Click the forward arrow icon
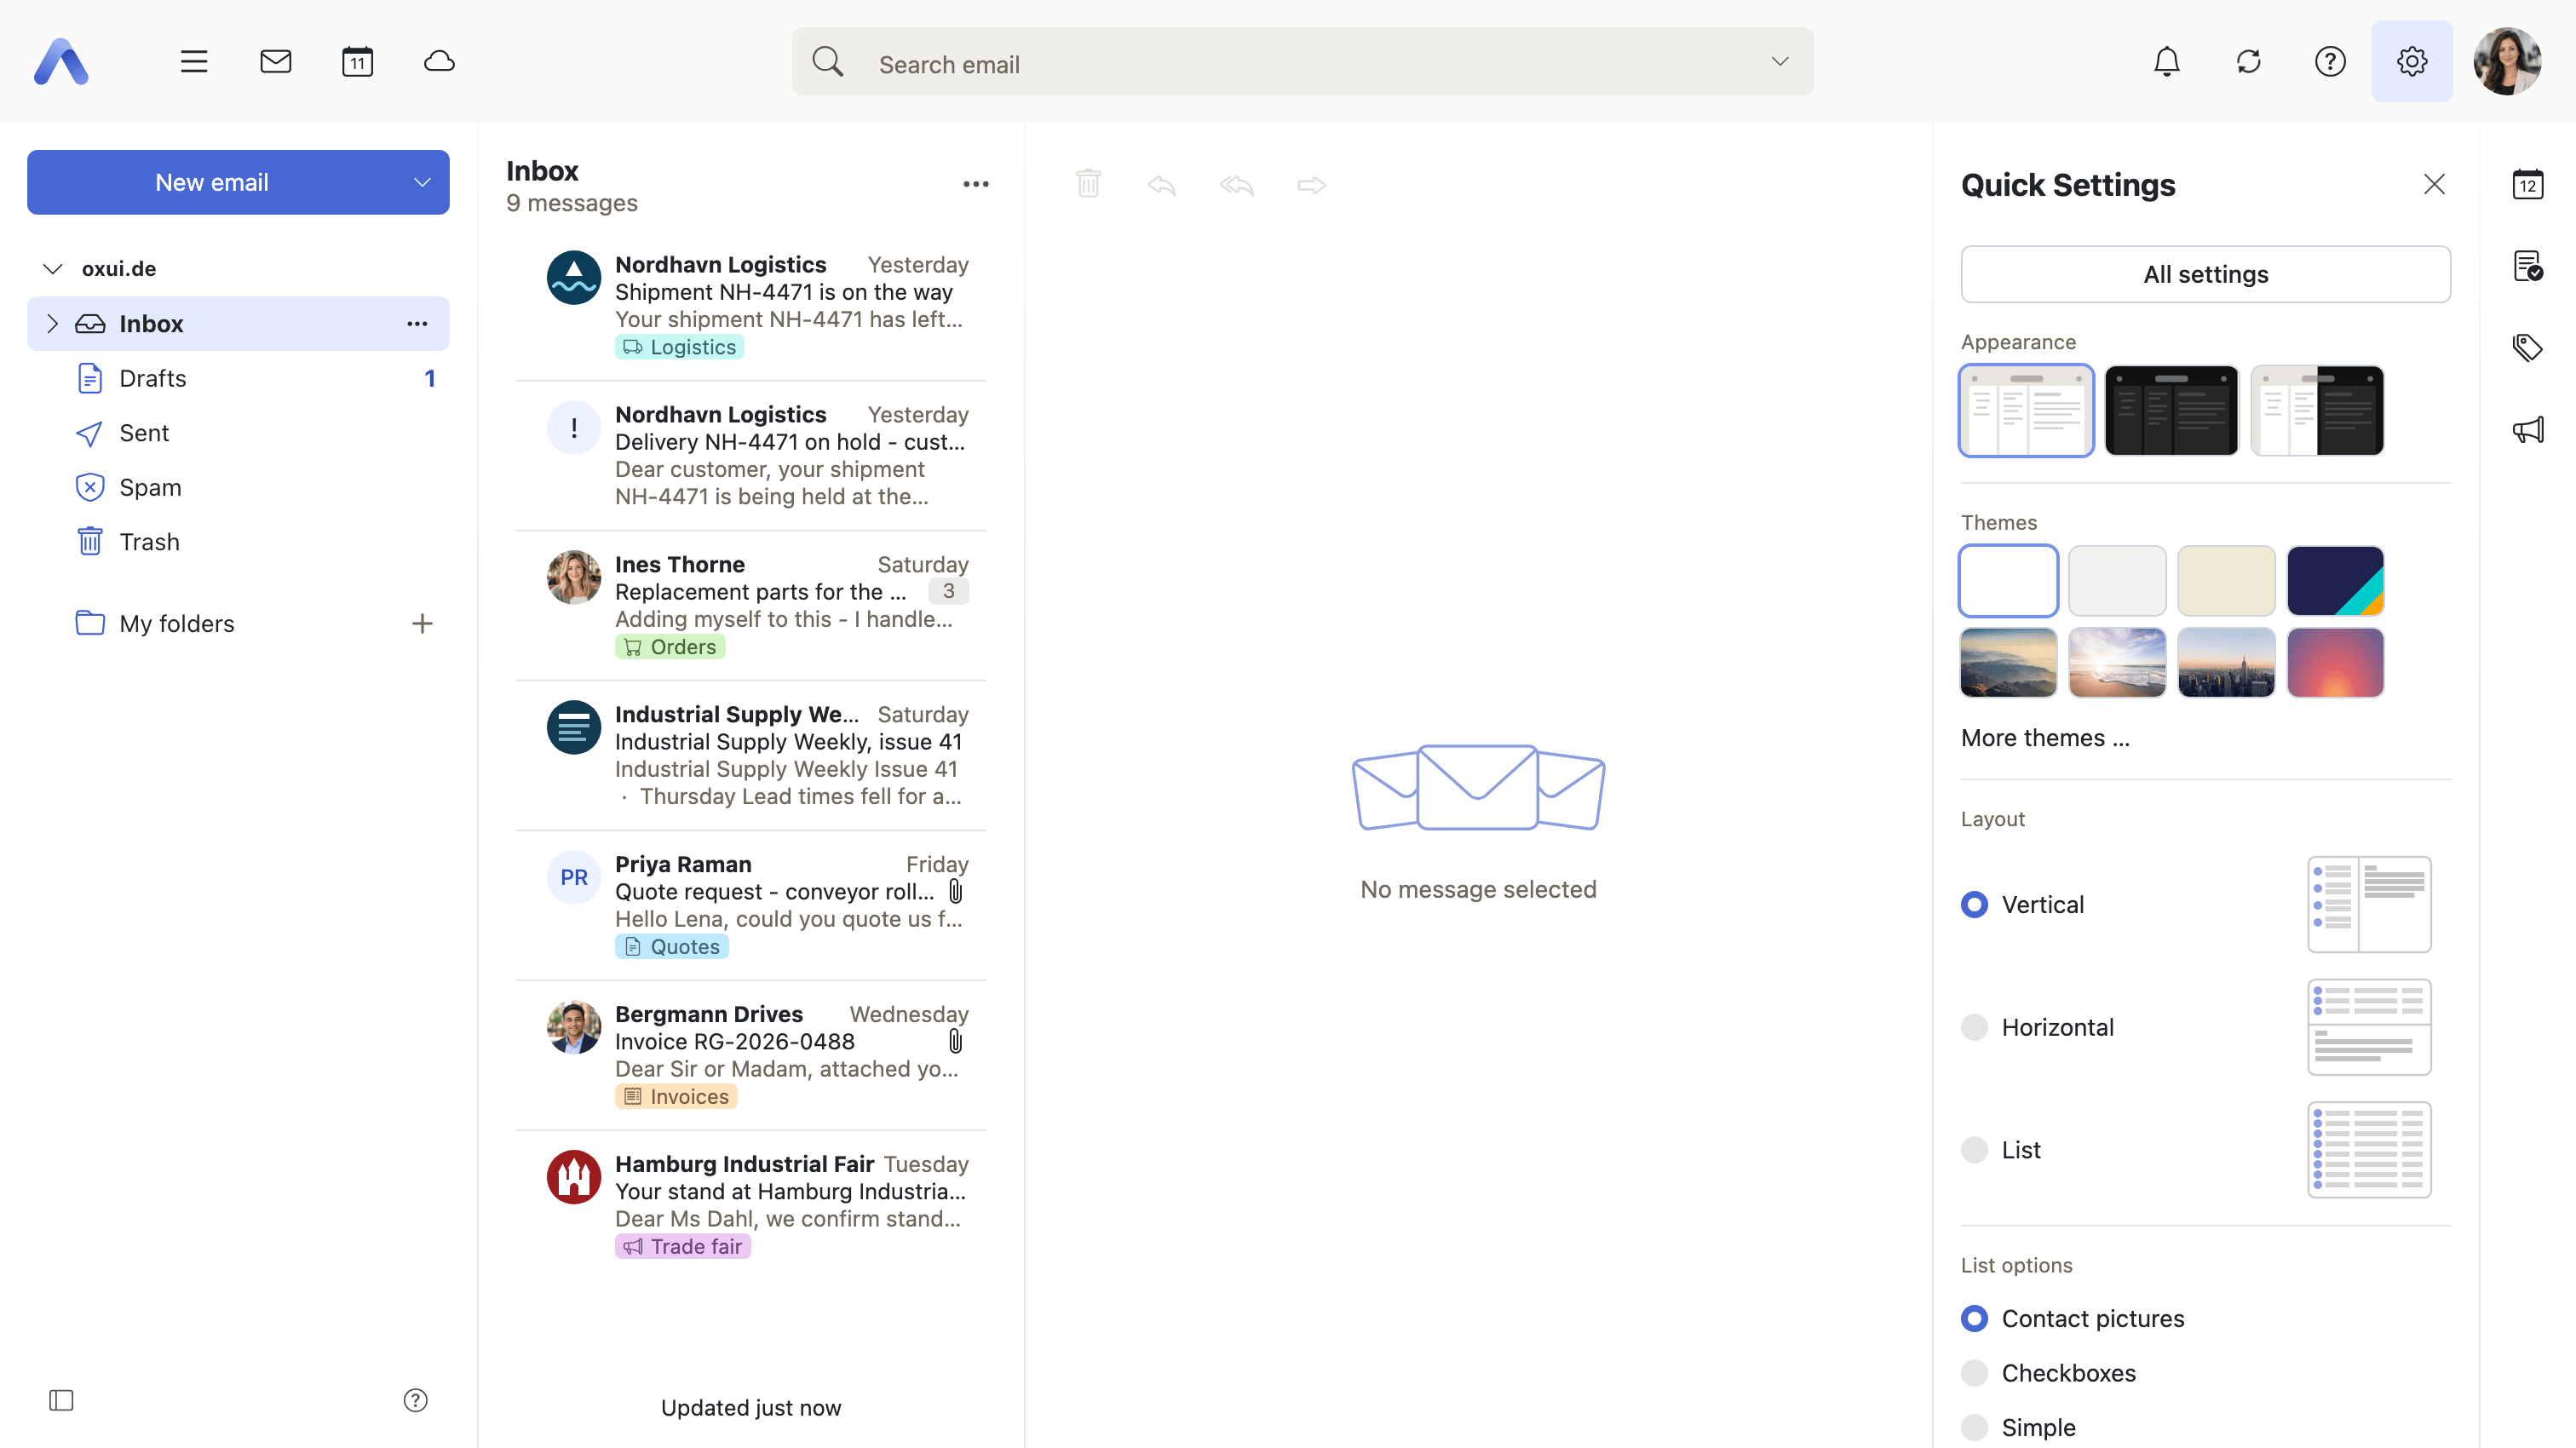The width and height of the screenshot is (2576, 1448). [x=1311, y=185]
